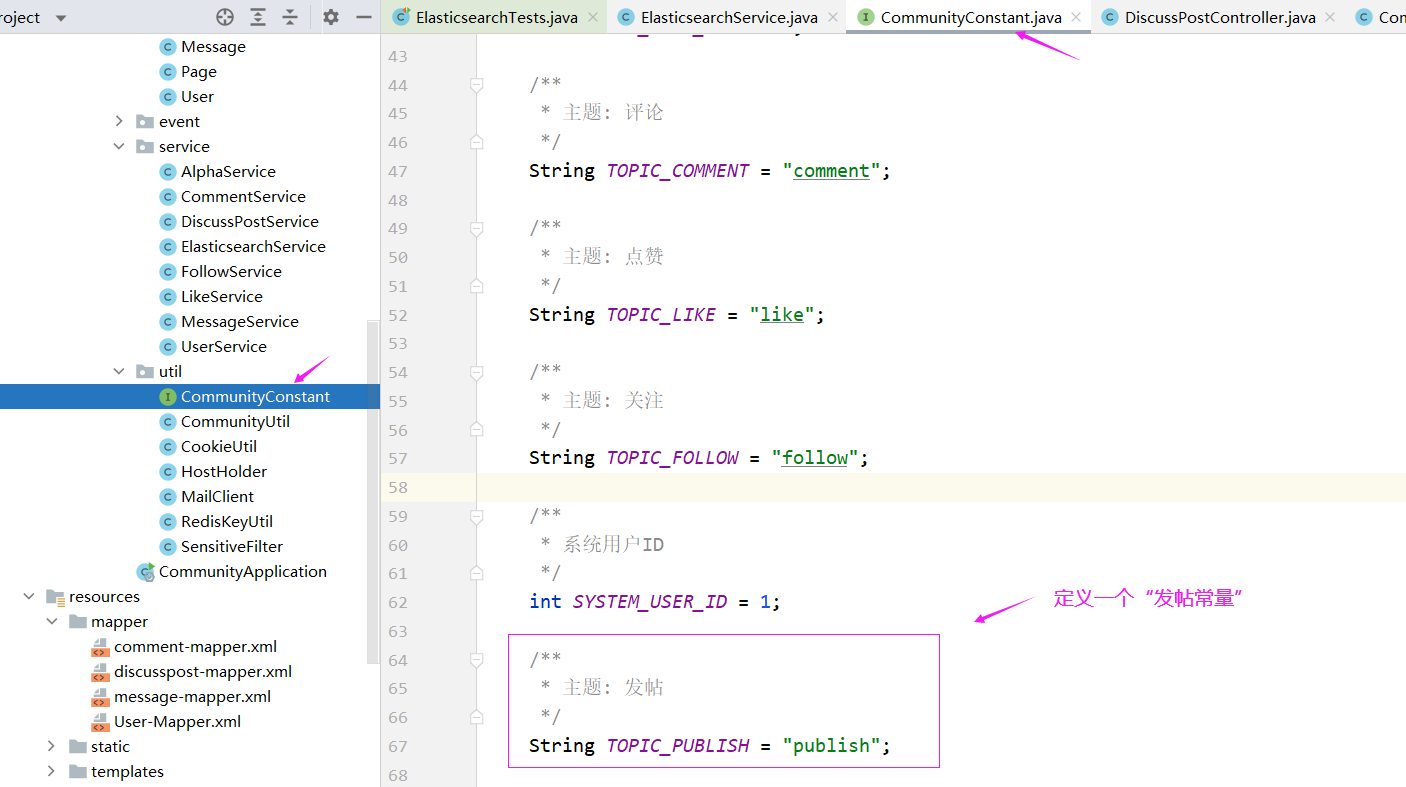The height and width of the screenshot is (787, 1406).
Task: Fold the comment block at line 49
Action: (x=477, y=229)
